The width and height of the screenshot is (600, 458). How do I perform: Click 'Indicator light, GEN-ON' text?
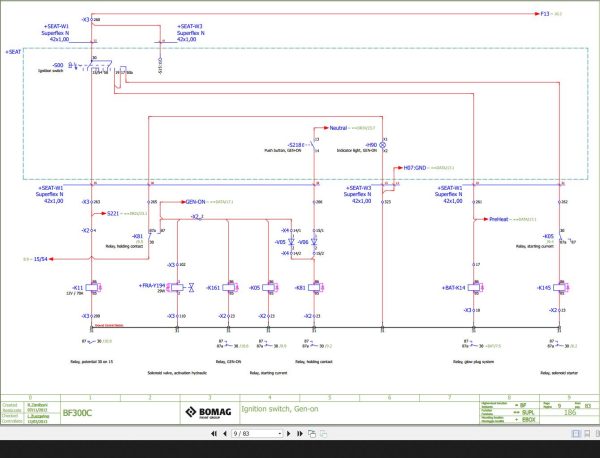click(x=357, y=151)
